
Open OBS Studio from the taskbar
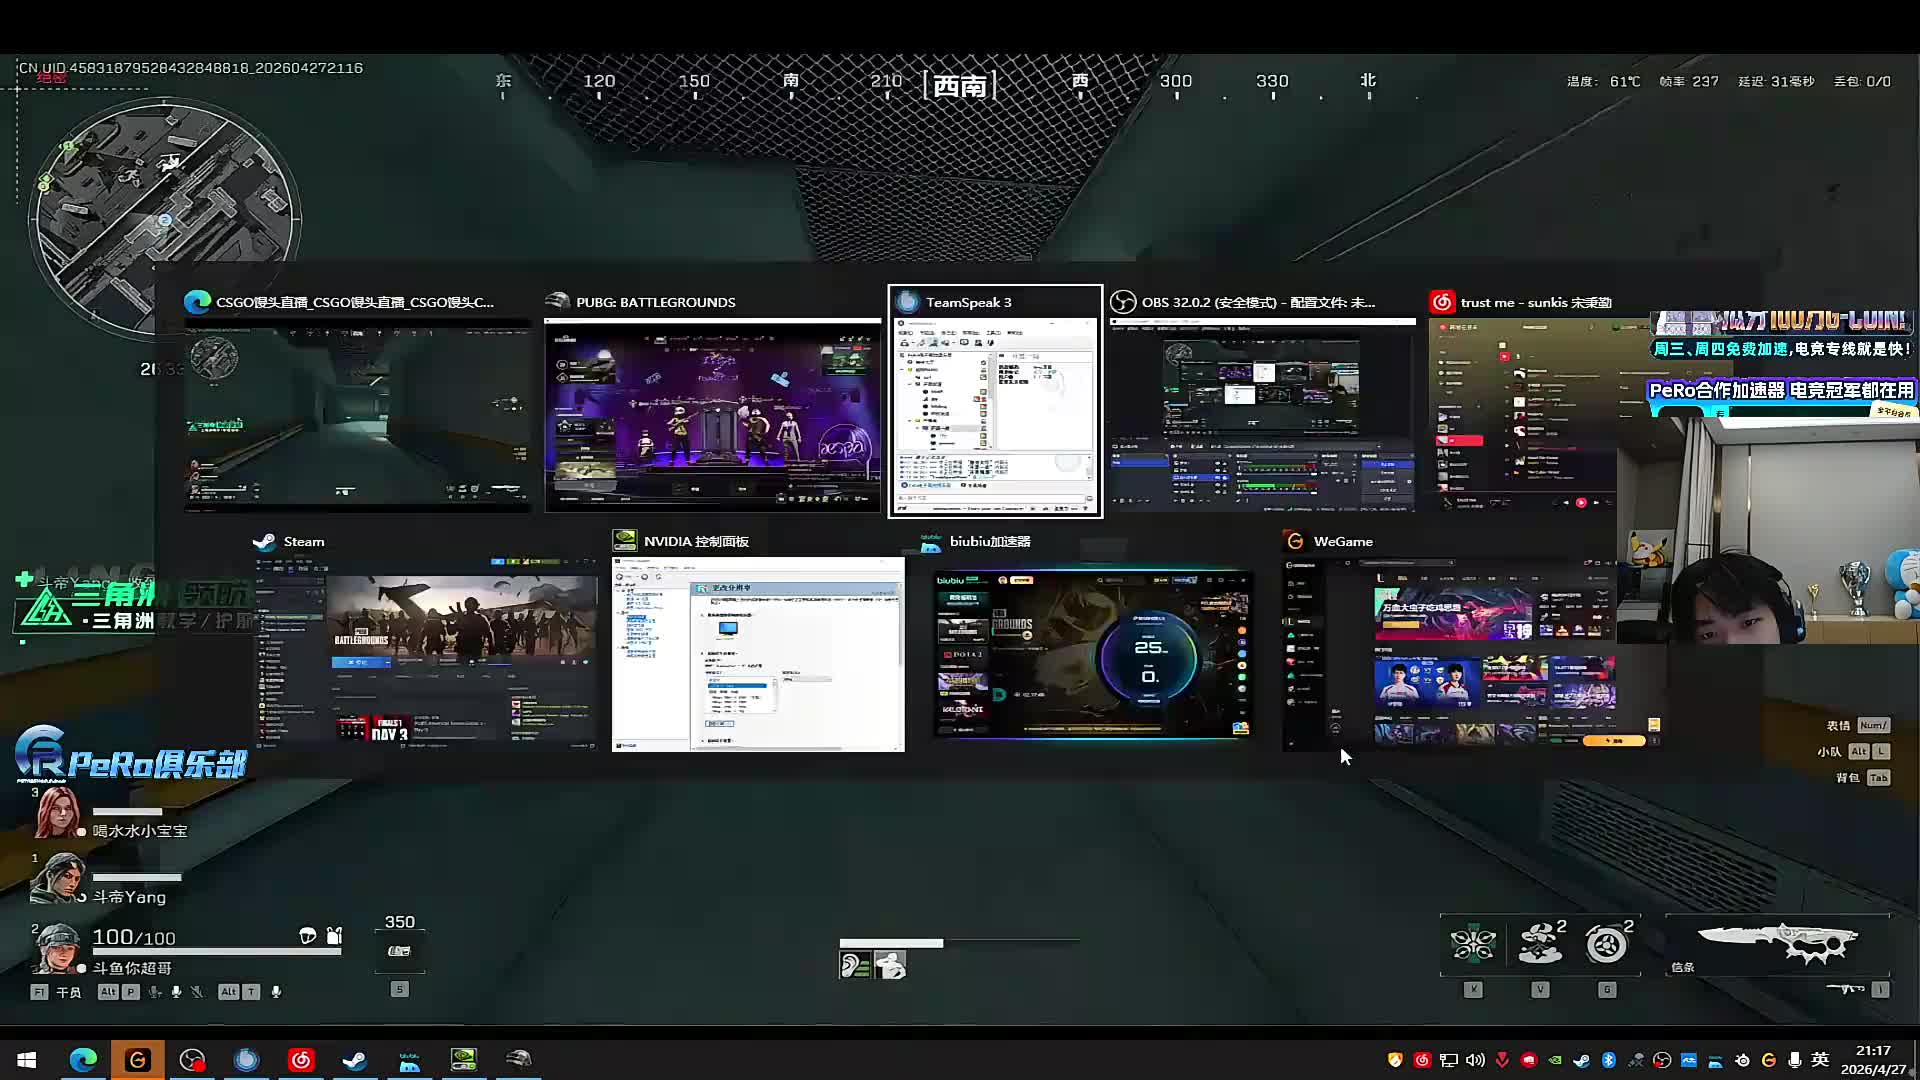click(192, 1059)
